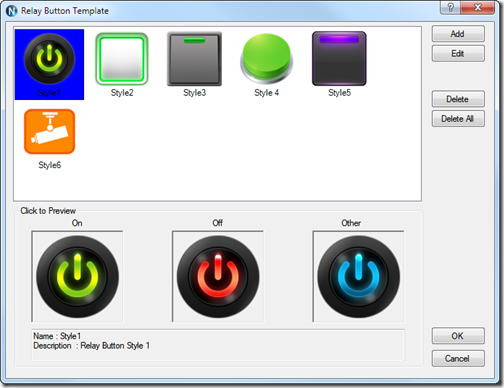This screenshot has height=388, width=504.
Task: Click the title bar help question mark
Action: pos(450,7)
